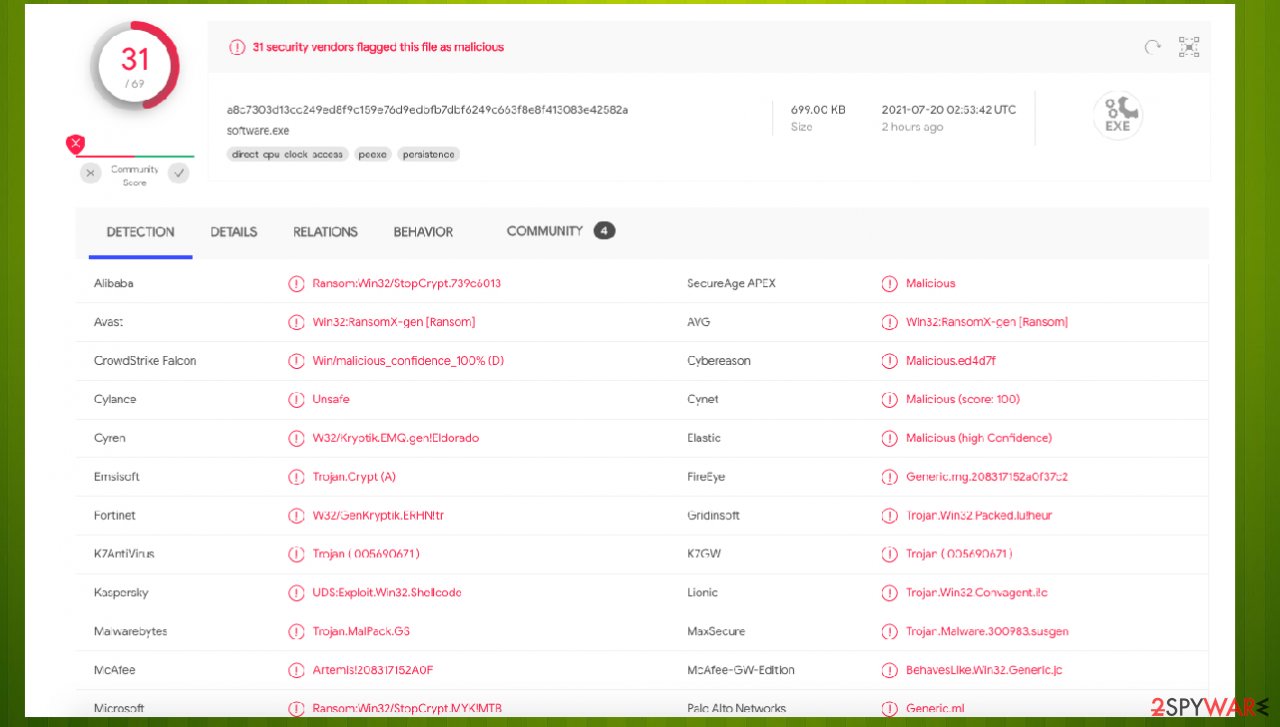The image size is (1280, 727).
Task: Click the COMMUNITY count badge showing 4
Action: coord(604,231)
